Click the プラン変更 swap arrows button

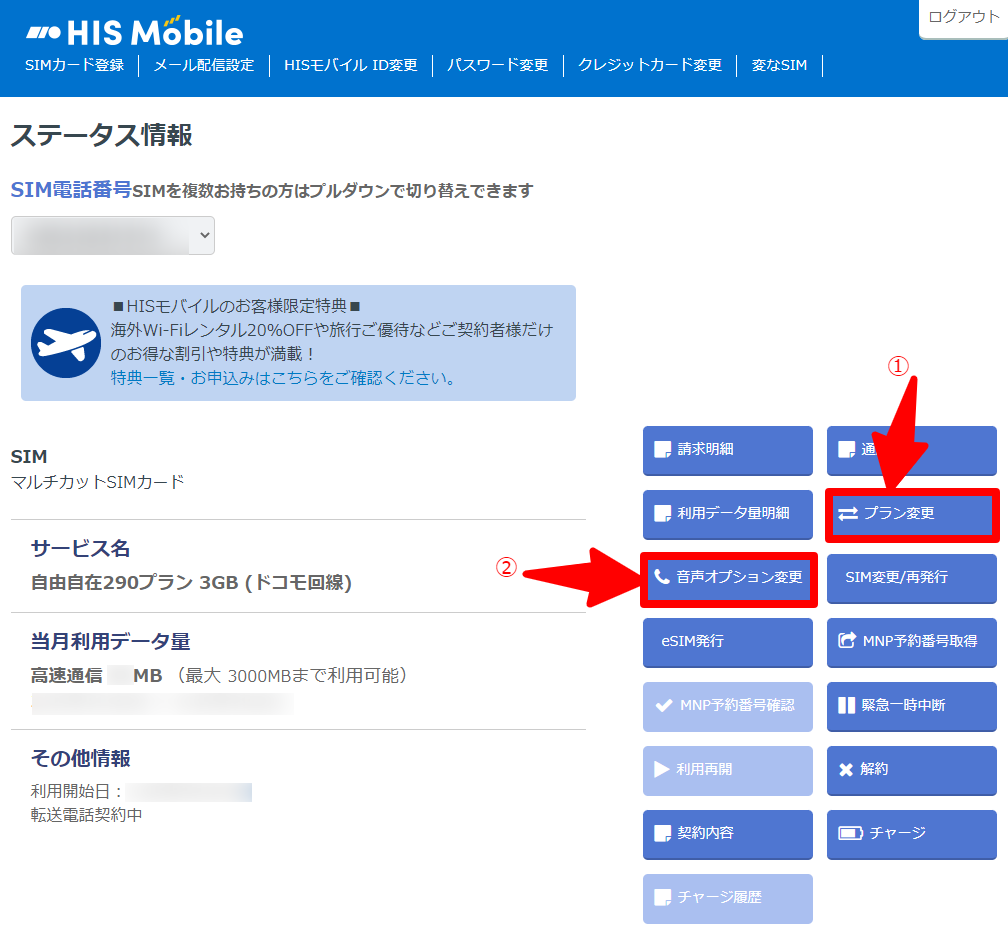pyautogui.click(x=912, y=514)
